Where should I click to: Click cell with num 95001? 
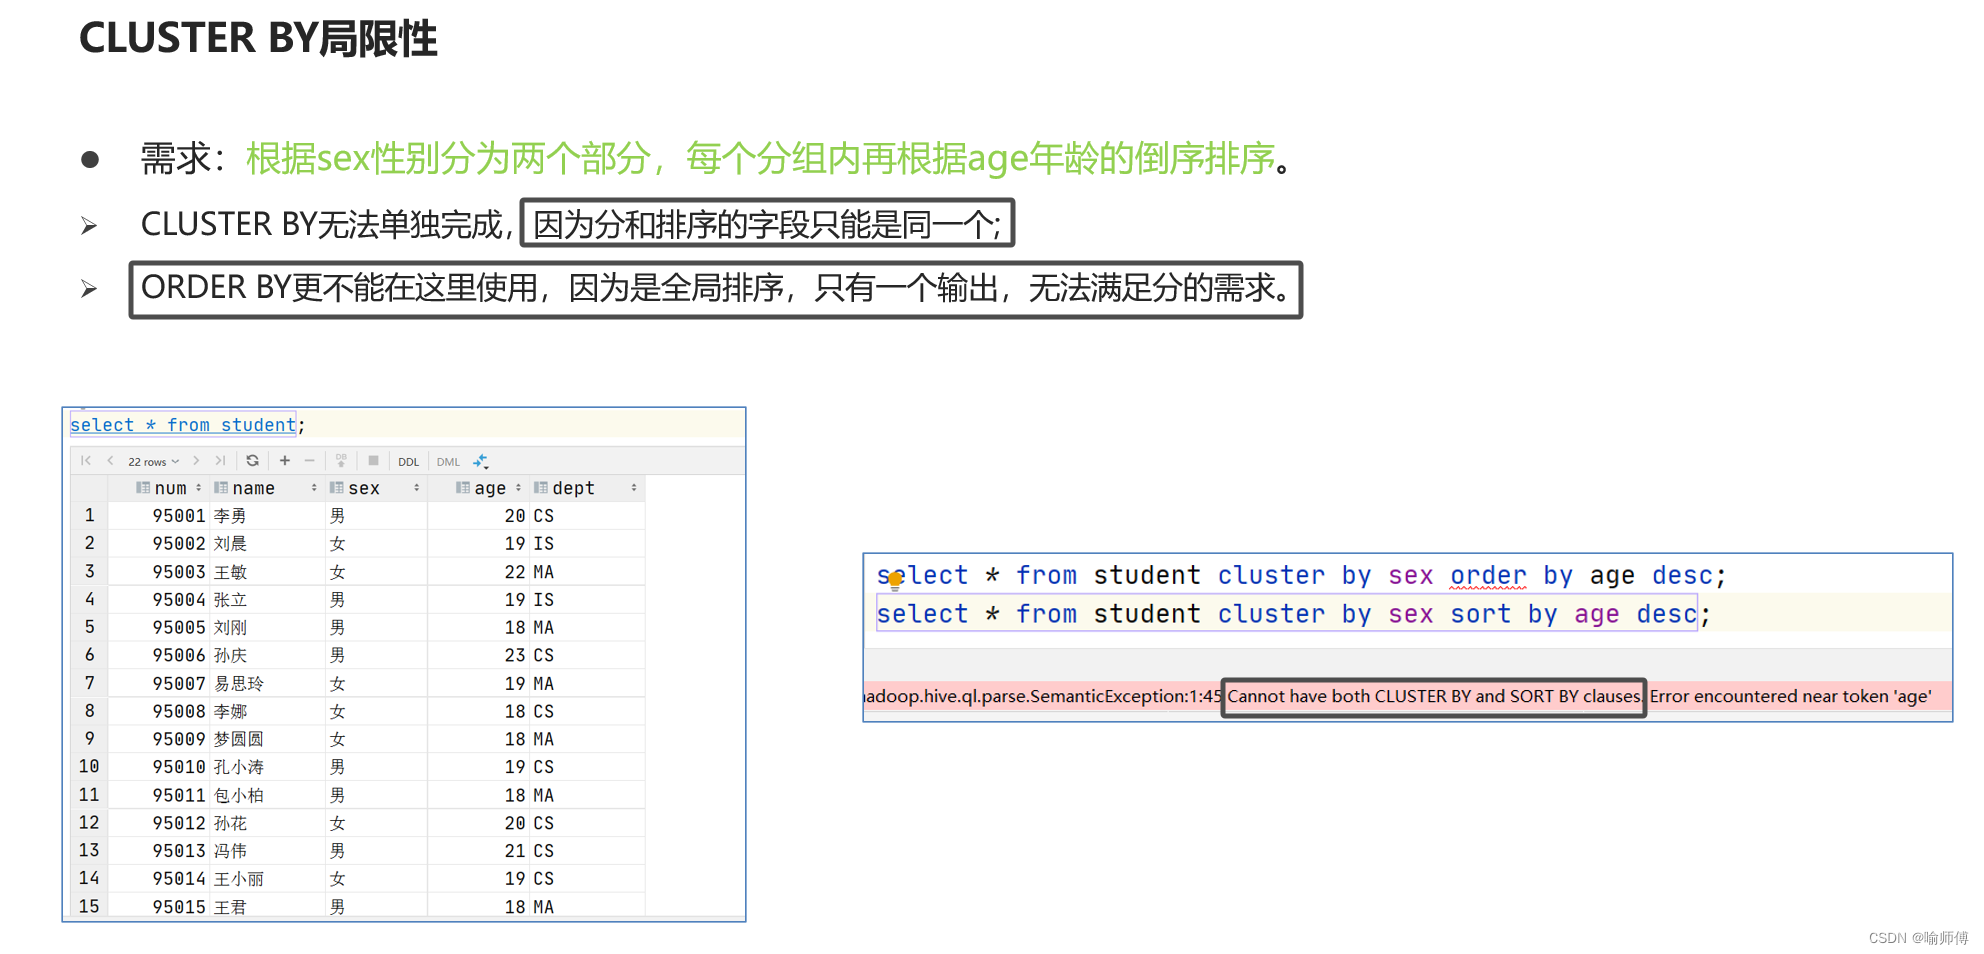click(159, 516)
